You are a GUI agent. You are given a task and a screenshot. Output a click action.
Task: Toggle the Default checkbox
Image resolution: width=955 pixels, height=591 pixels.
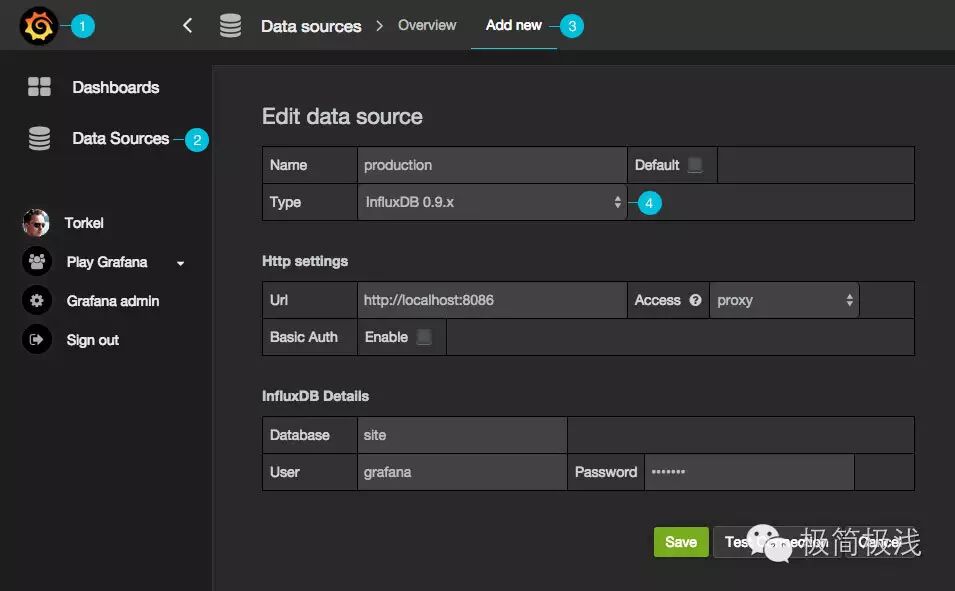point(694,165)
